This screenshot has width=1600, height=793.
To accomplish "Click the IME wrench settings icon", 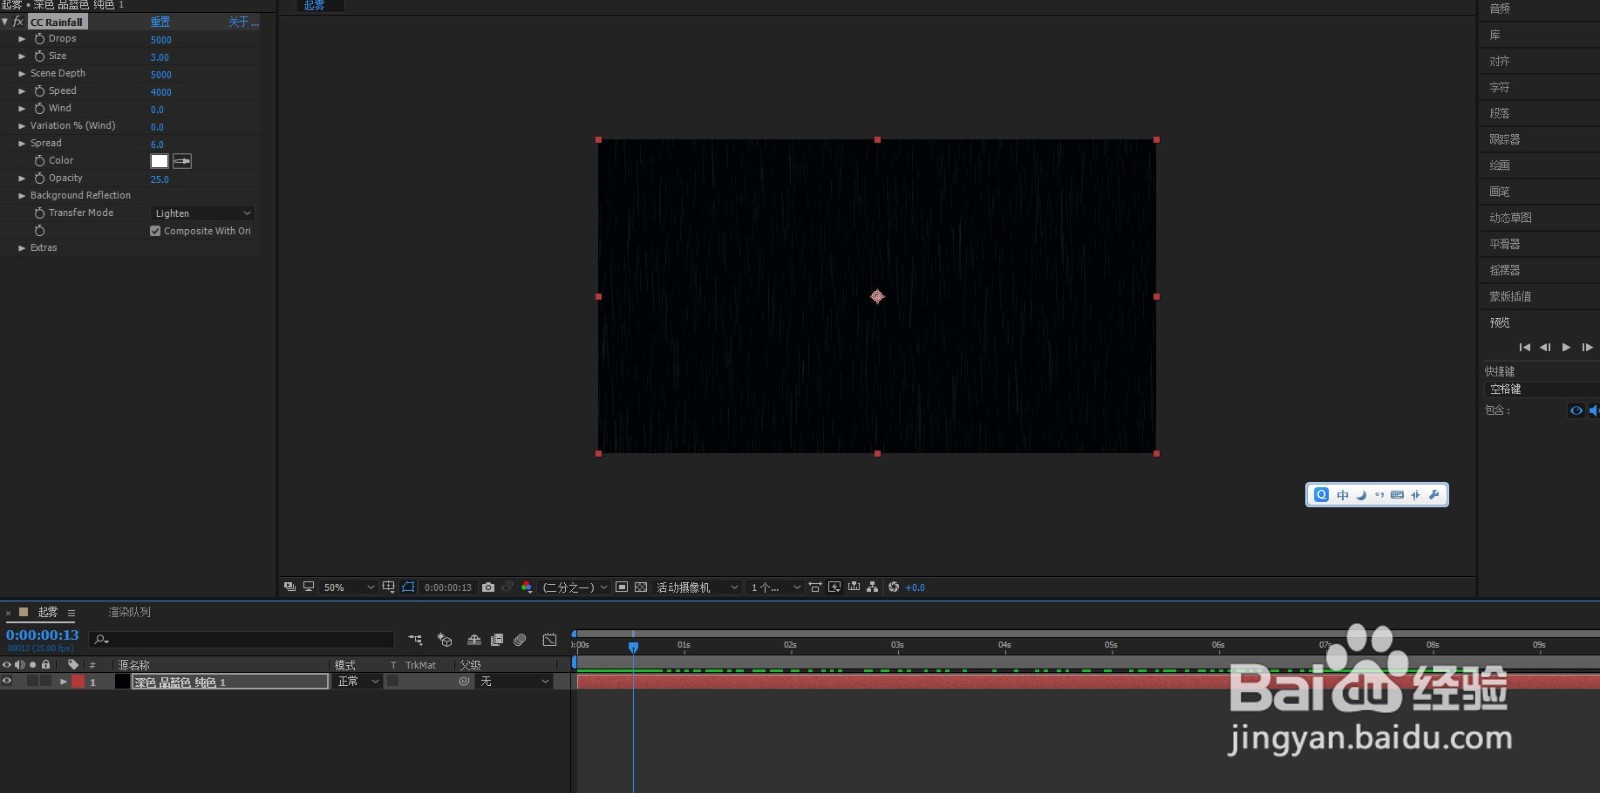I will tap(1434, 495).
